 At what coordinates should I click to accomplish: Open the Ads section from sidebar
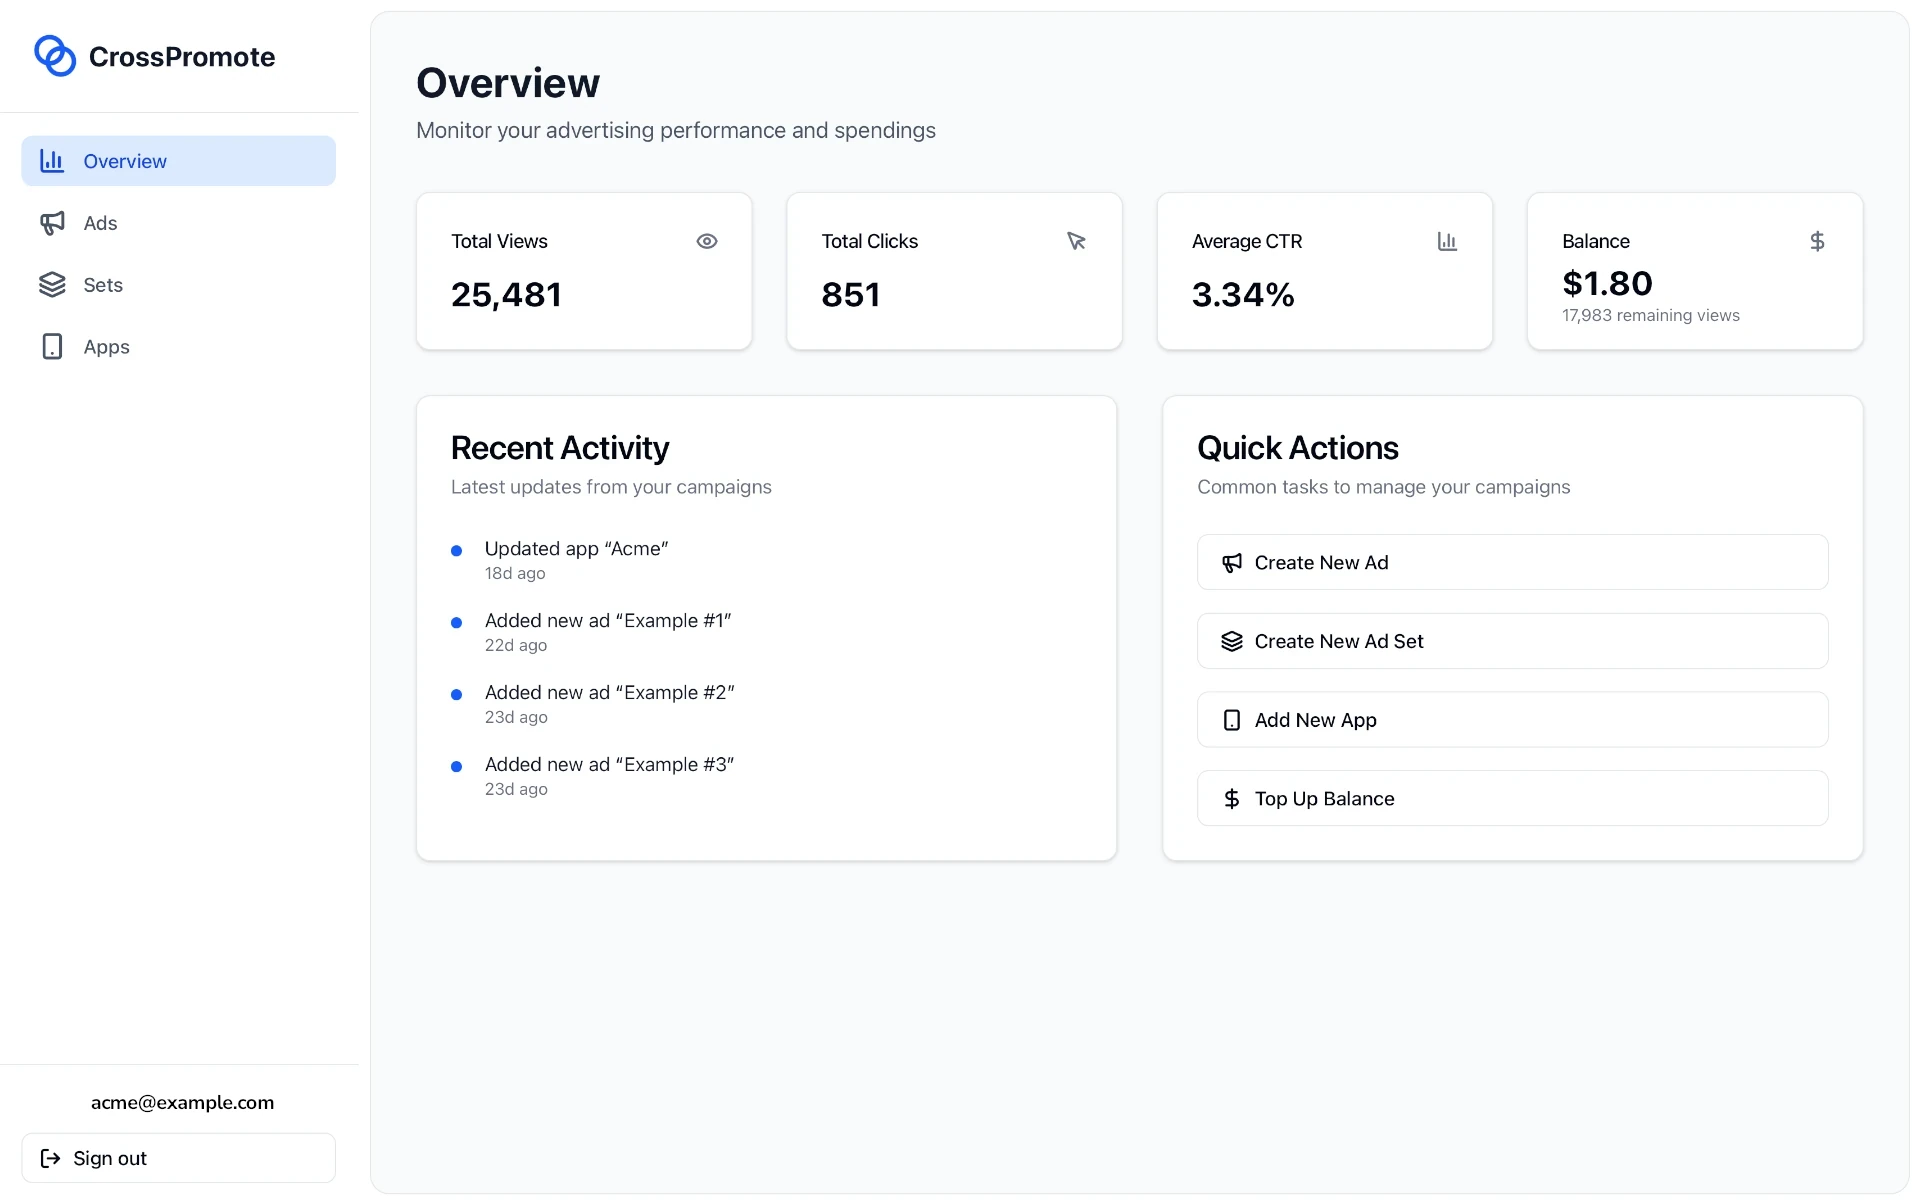[x=100, y=222]
